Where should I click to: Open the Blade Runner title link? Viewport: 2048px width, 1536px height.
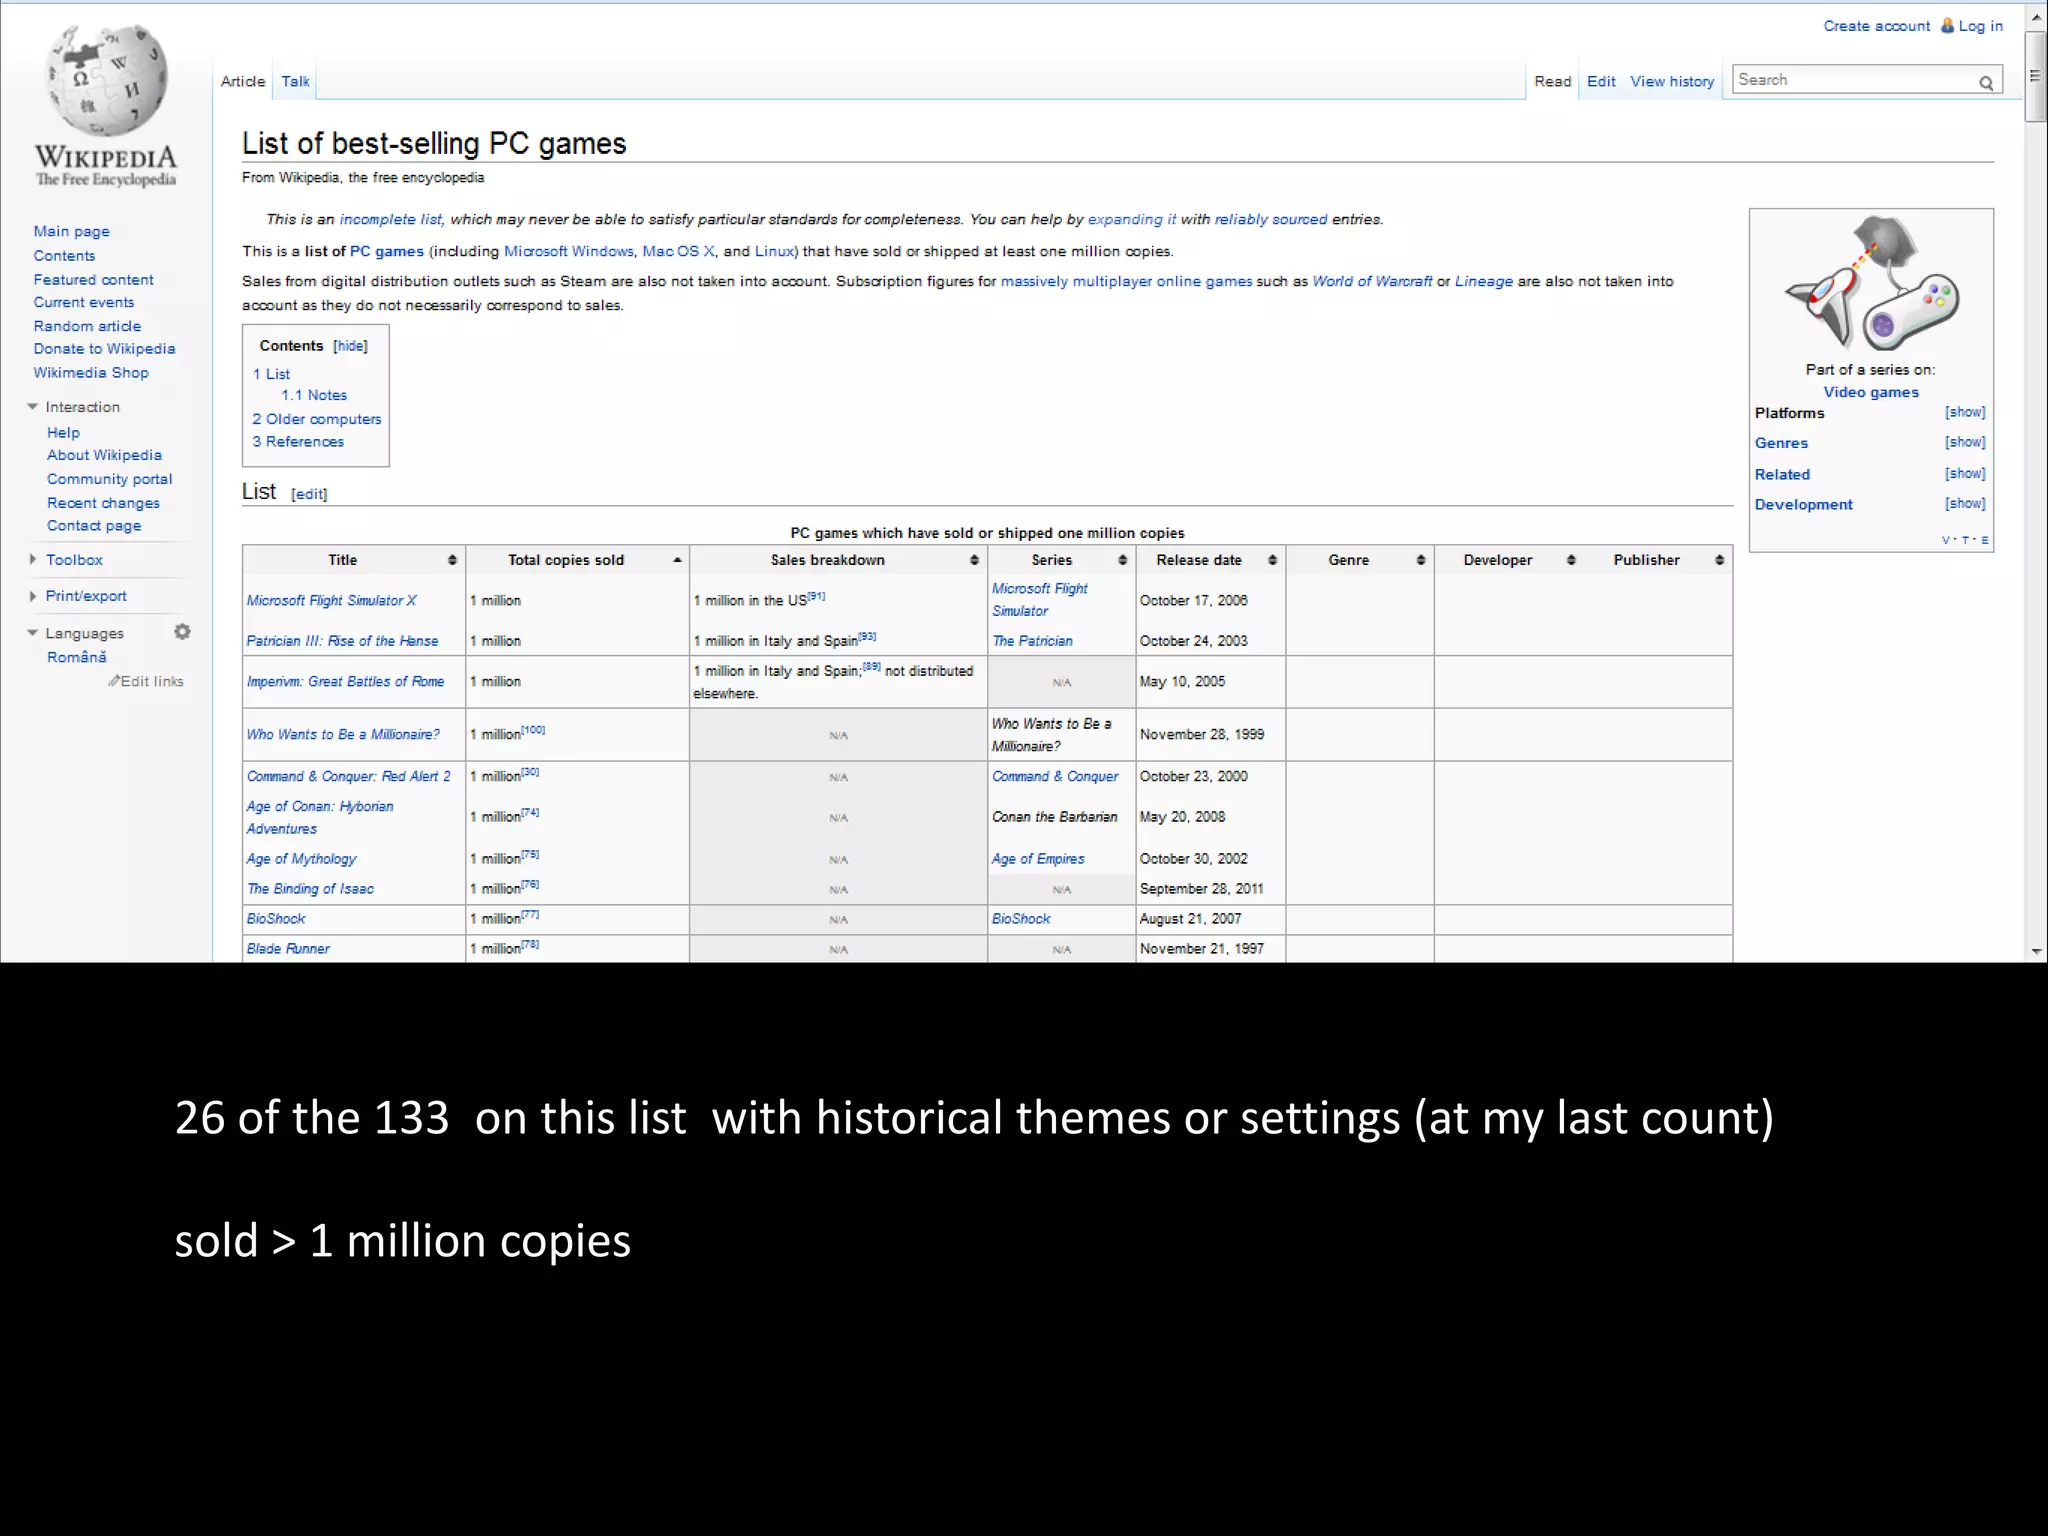288,949
